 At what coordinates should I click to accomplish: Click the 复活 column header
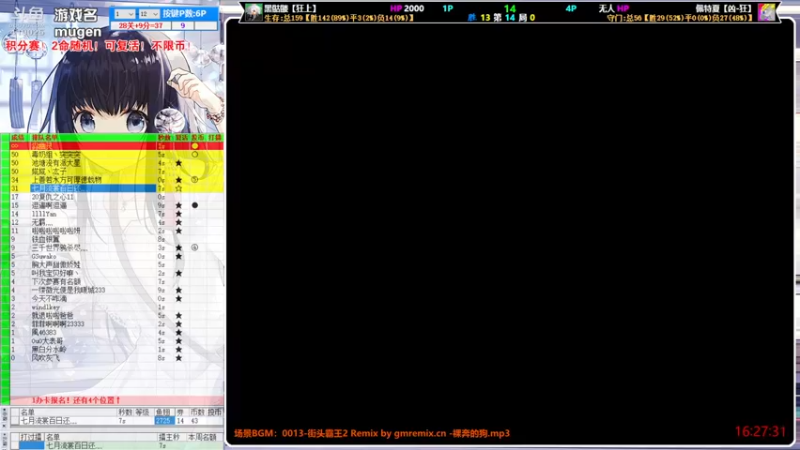[181, 138]
